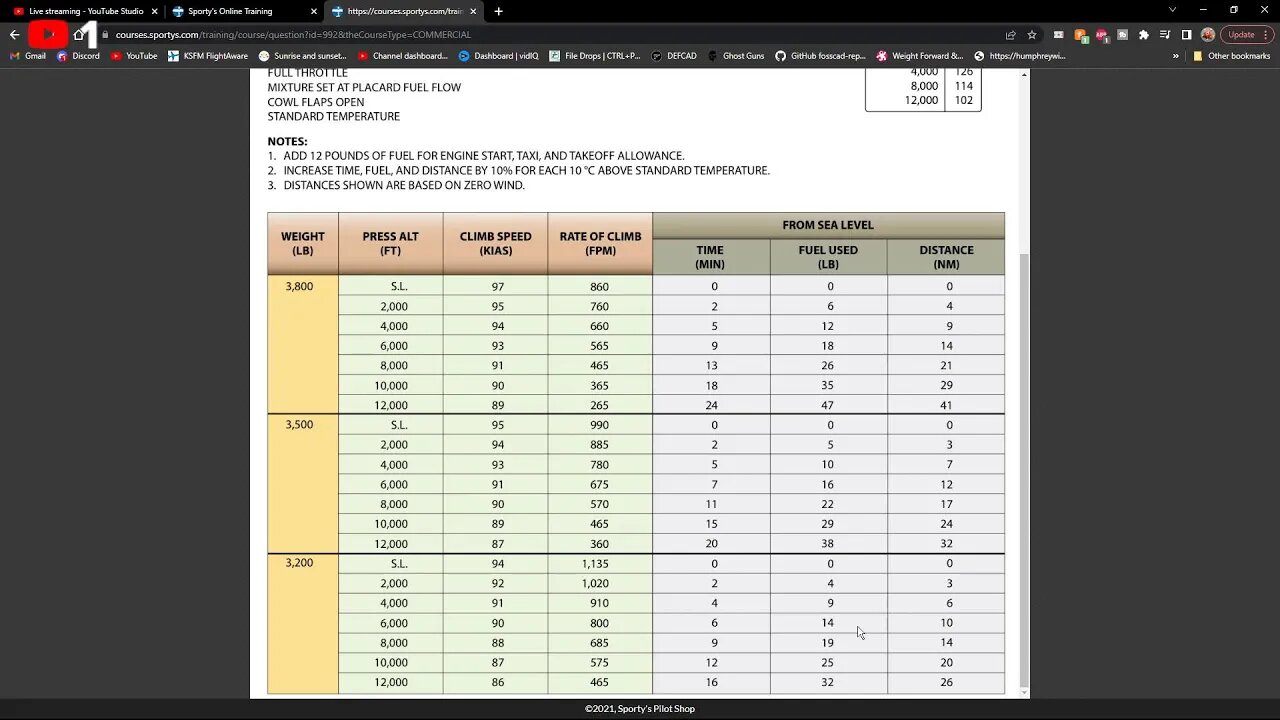This screenshot has height=720, width=1280.
Task: Toggle the browser side panel icon
Action: click(1186, 34)
